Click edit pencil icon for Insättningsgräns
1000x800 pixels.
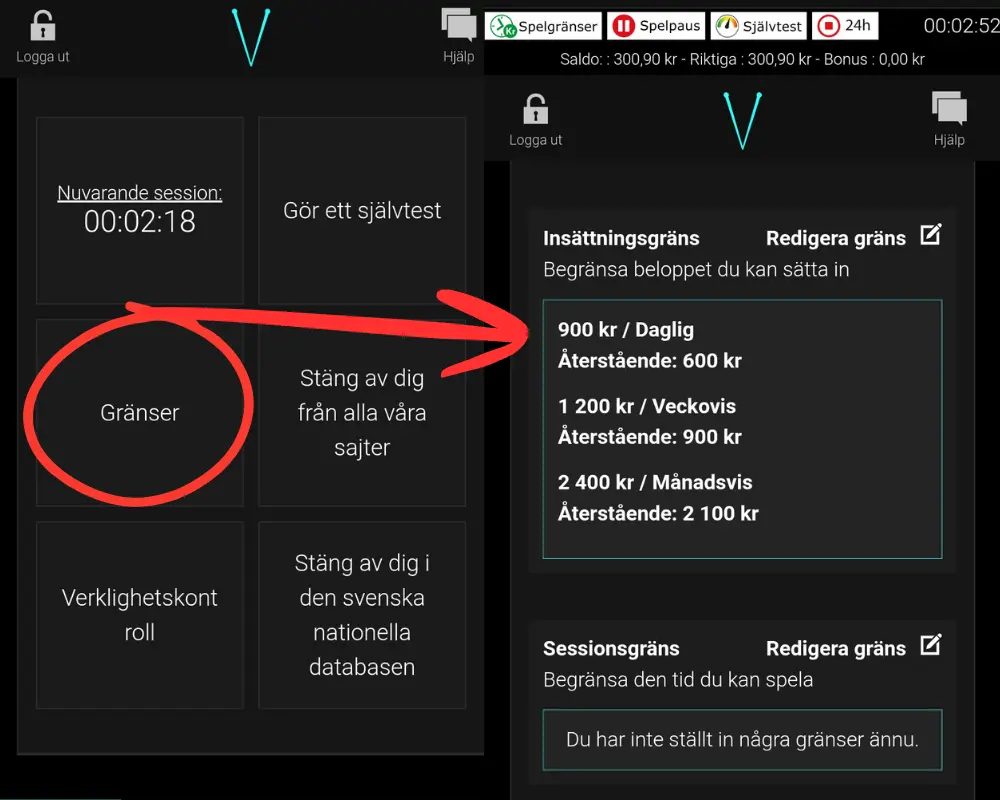point(930,235)
